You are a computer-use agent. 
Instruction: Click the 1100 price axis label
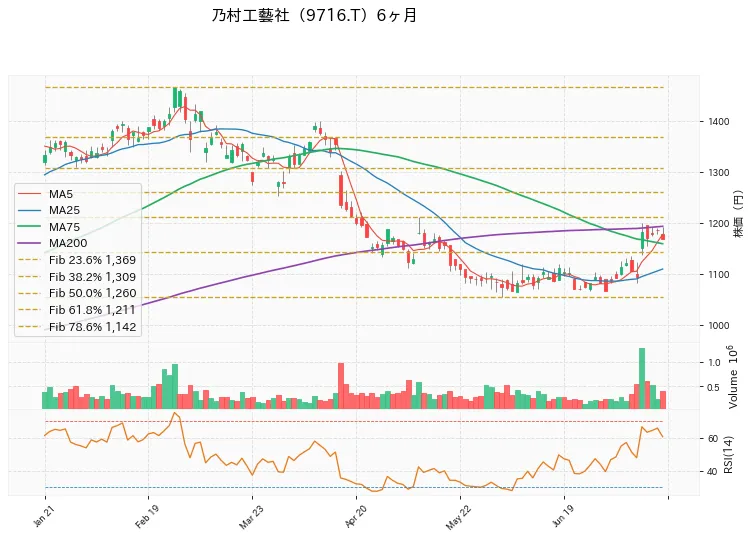pyautogui.click(x=718, y=275)
